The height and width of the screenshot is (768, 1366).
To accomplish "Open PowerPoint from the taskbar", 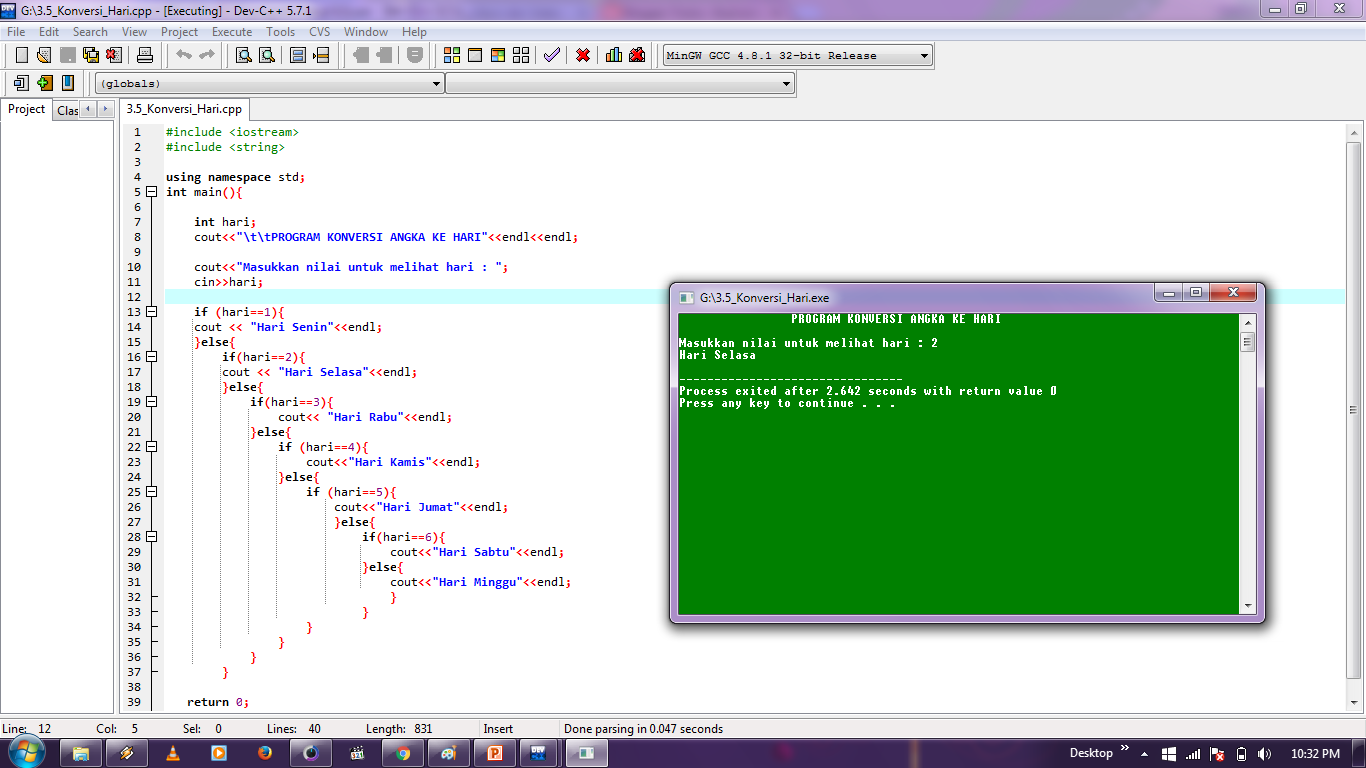I will pyautogui.click(x=495, y=753).
